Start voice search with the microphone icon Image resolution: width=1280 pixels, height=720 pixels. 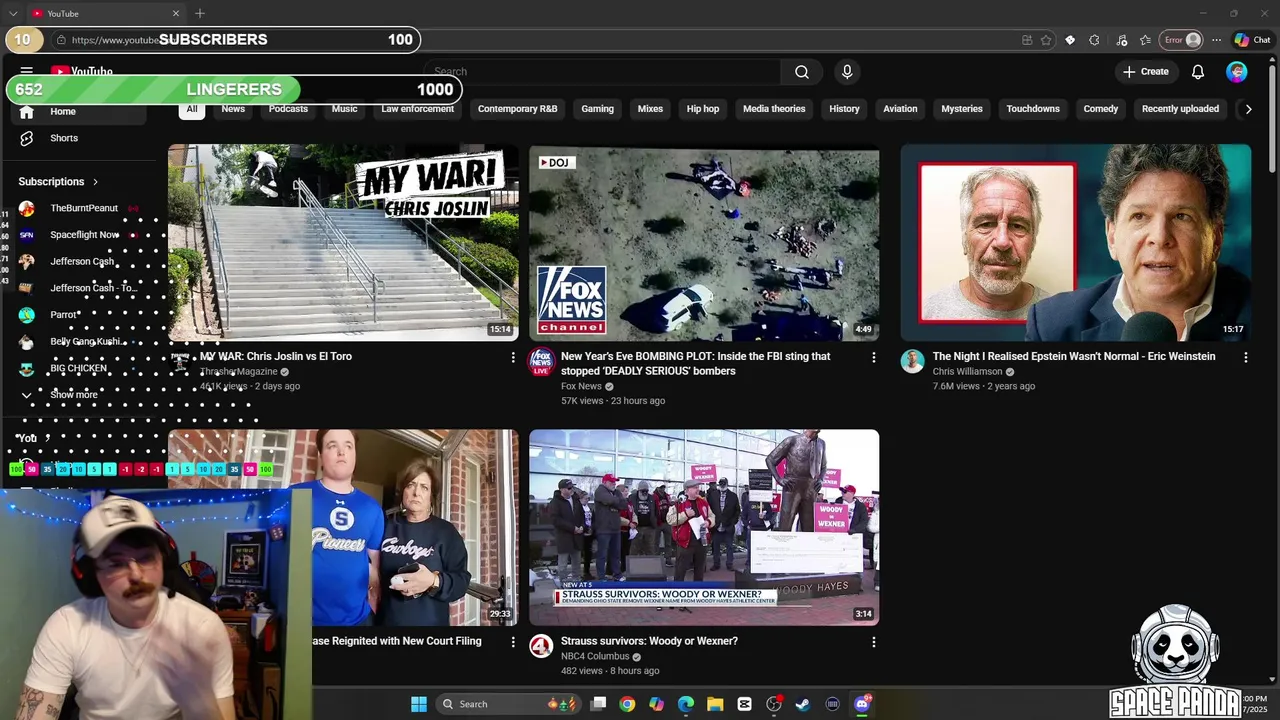click(847, 72)
